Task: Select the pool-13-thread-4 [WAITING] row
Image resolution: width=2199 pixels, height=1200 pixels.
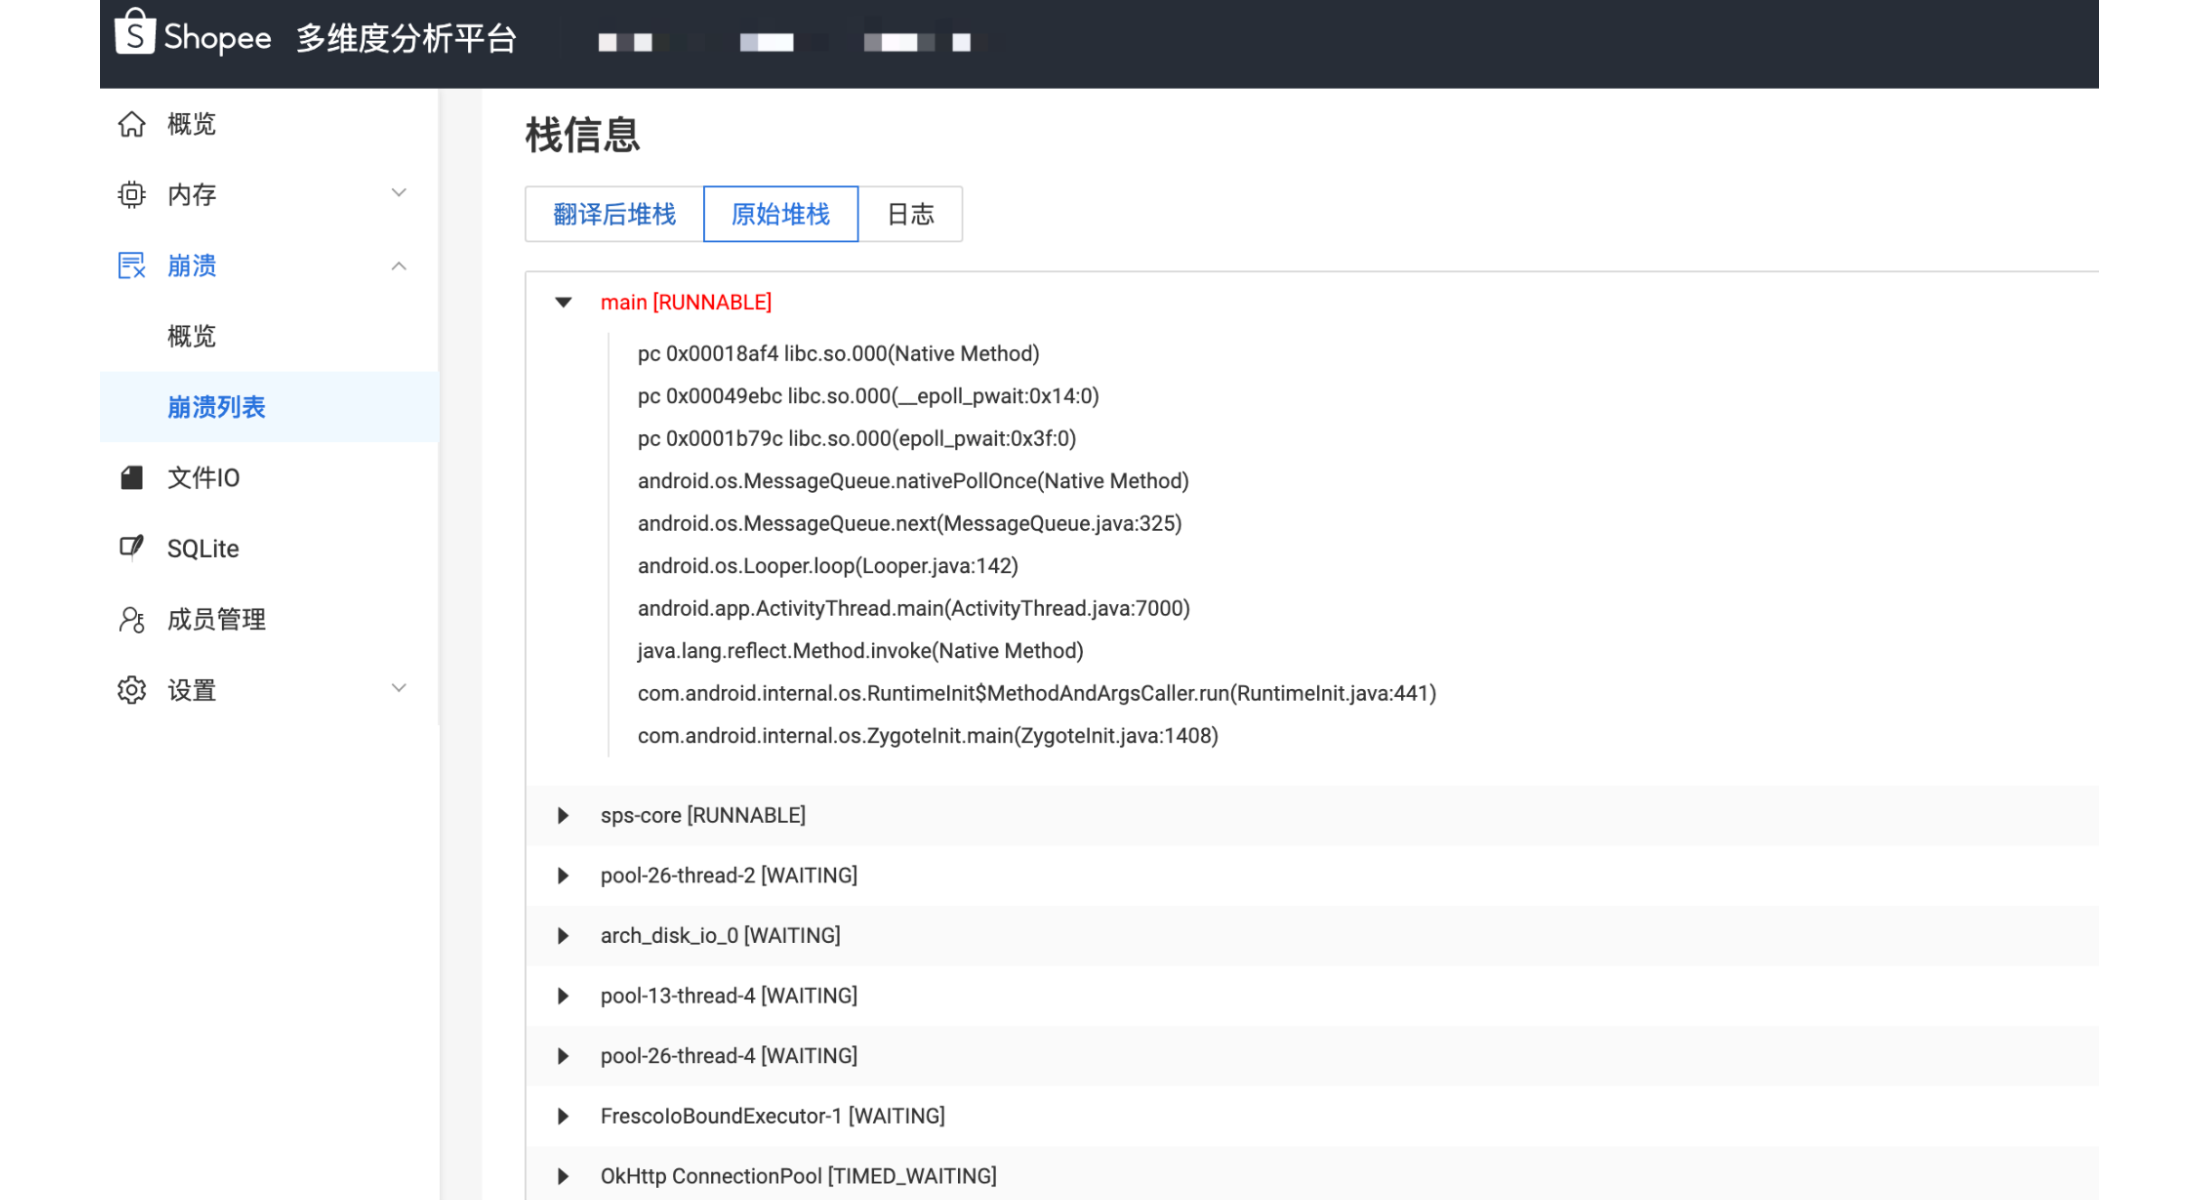Action: coord(728,995)
